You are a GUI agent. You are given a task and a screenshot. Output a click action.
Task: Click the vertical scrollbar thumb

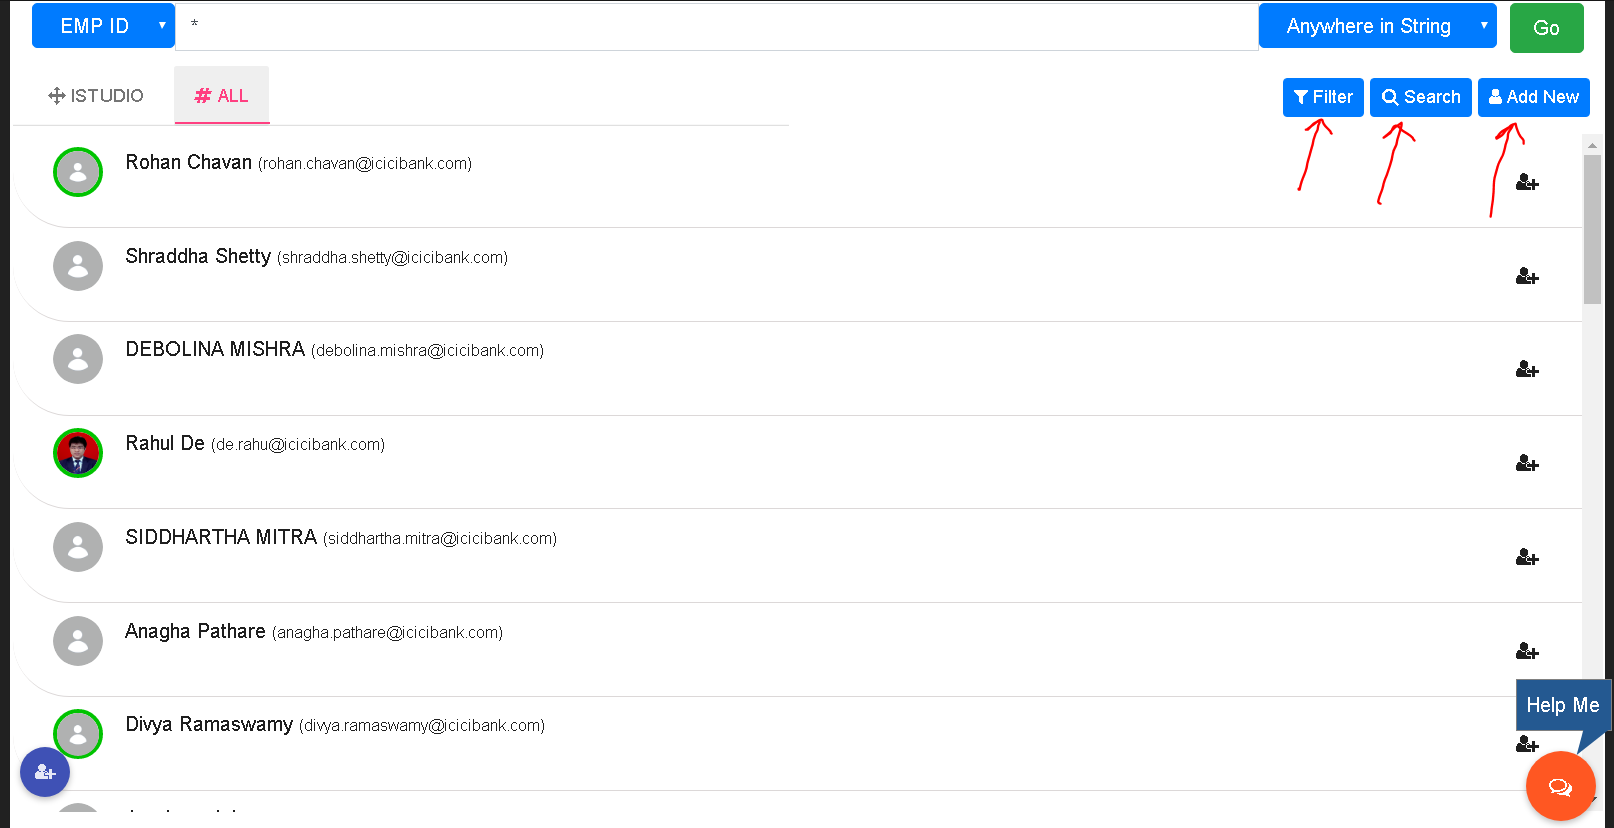click(x=1592, y=229)
